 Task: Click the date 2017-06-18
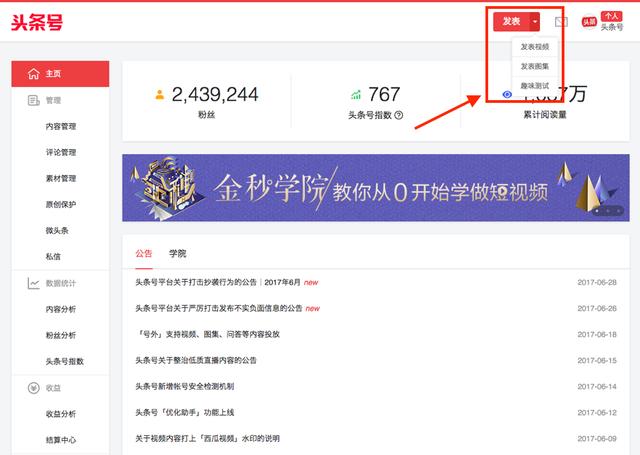pyautogui.click(x=597, y=335)
